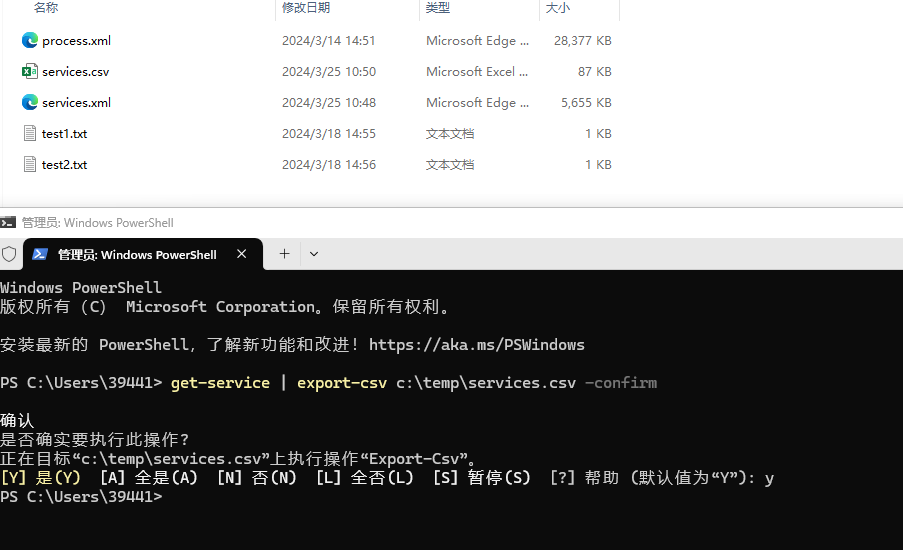Screen dimensions: 903x550
Task: Click the size value 87 KB
Action: pos(595,72)
